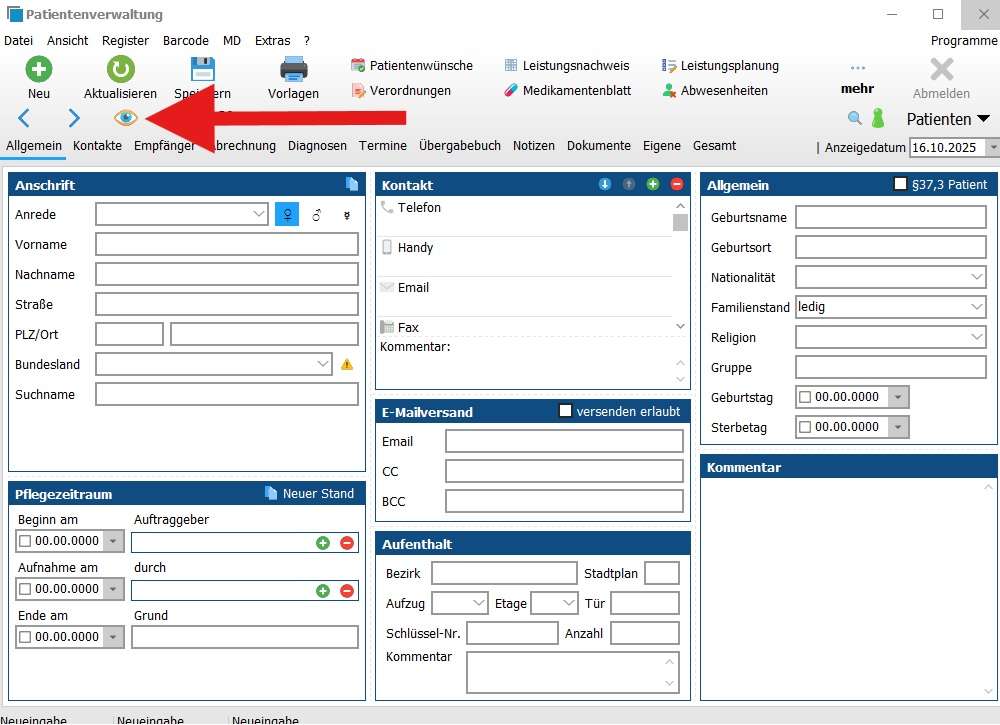Remove contact entry red minus icon
The image size is (1000, 725).
677,185
